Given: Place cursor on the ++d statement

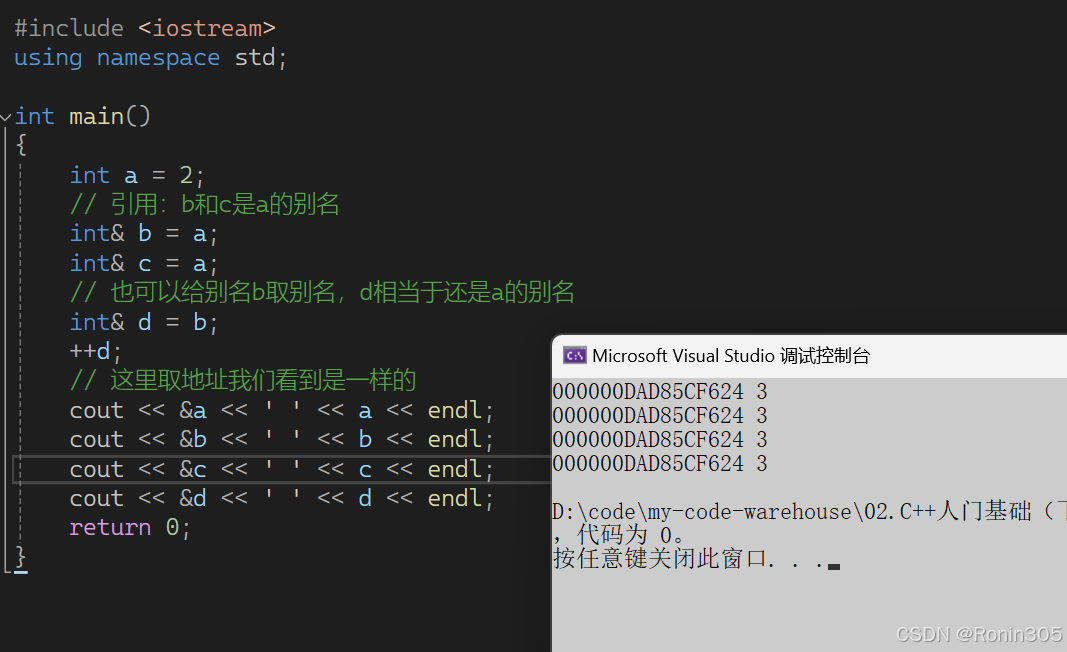Looking at the screenshot, I should pyautogui.click(x=95, y=351).
